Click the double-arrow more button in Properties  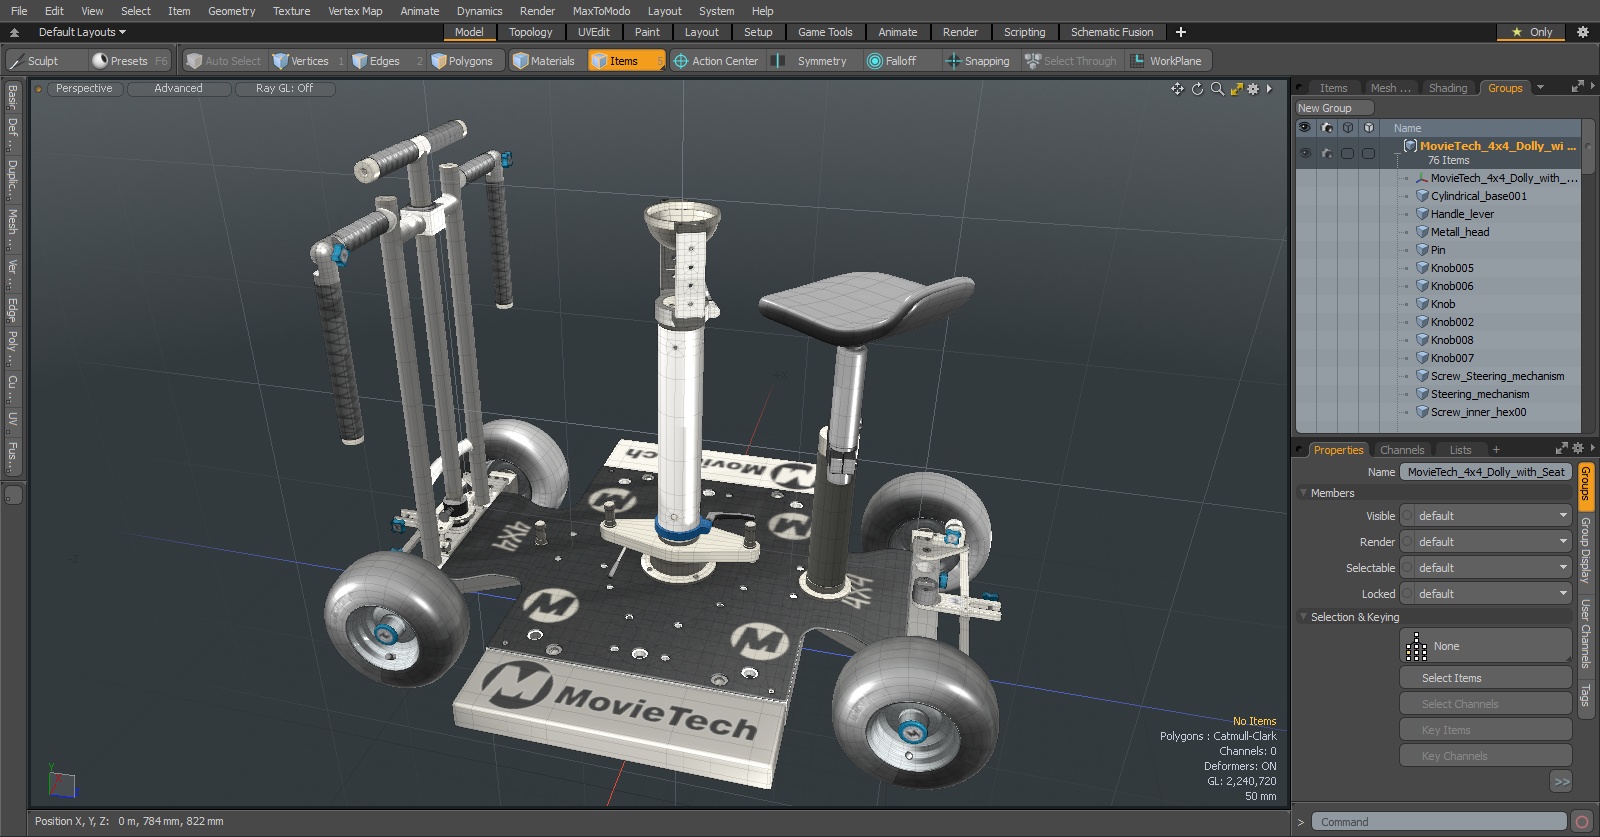(x=1561, y=781)
